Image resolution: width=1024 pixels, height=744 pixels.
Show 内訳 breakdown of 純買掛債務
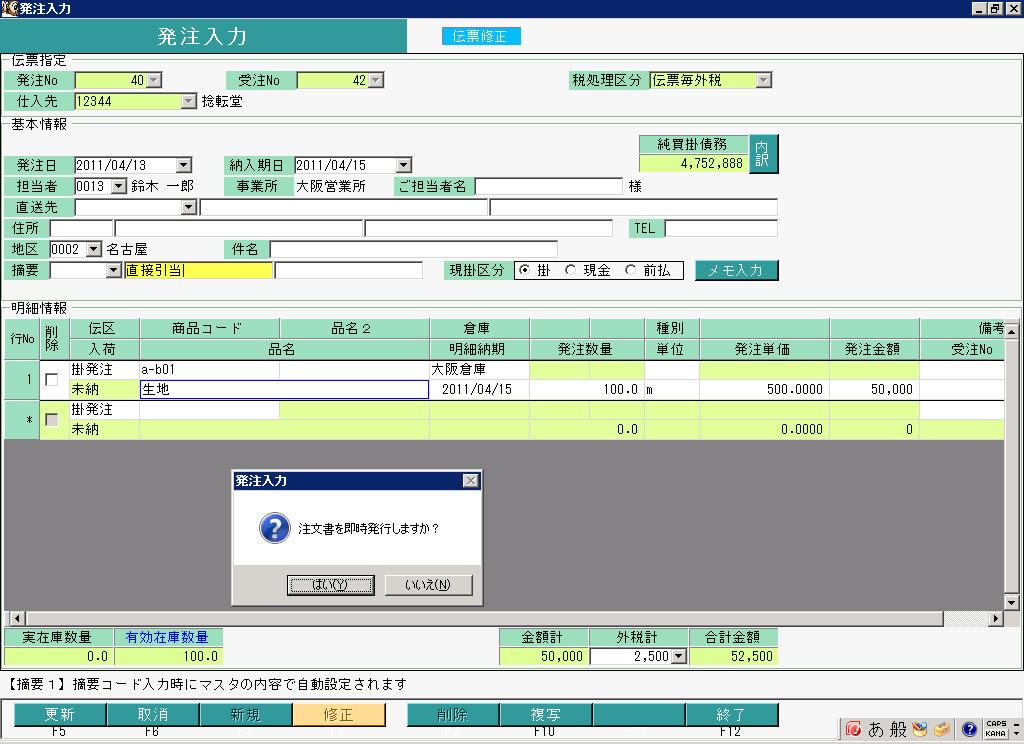click(762, 154)
